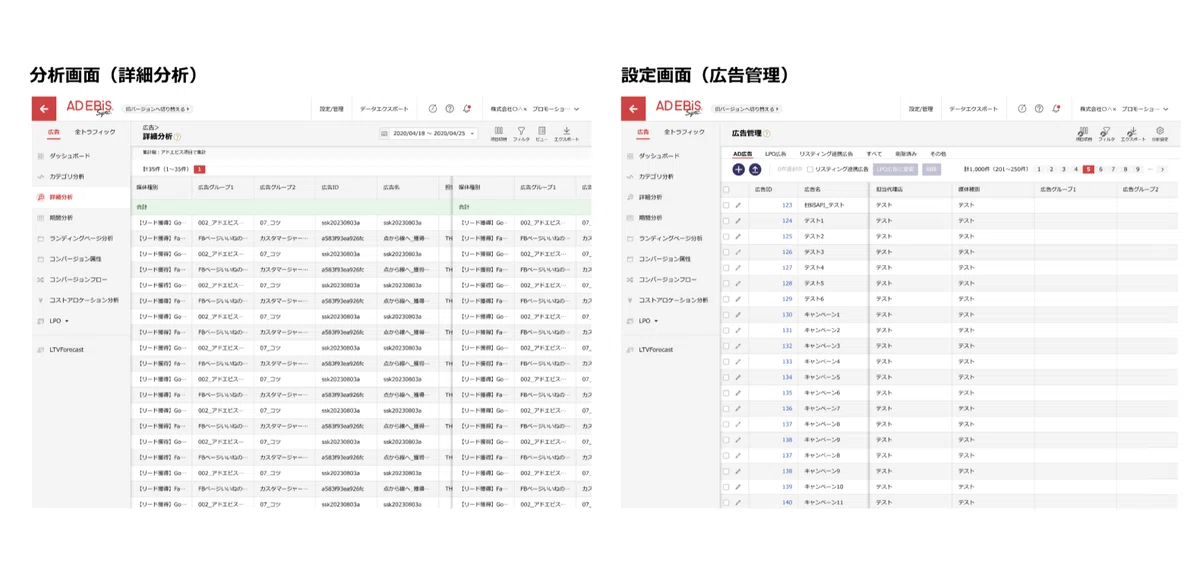Click the エクスポート icon in 広告管理 screen
The image size is (1200, 574).
coord(1133,133)
